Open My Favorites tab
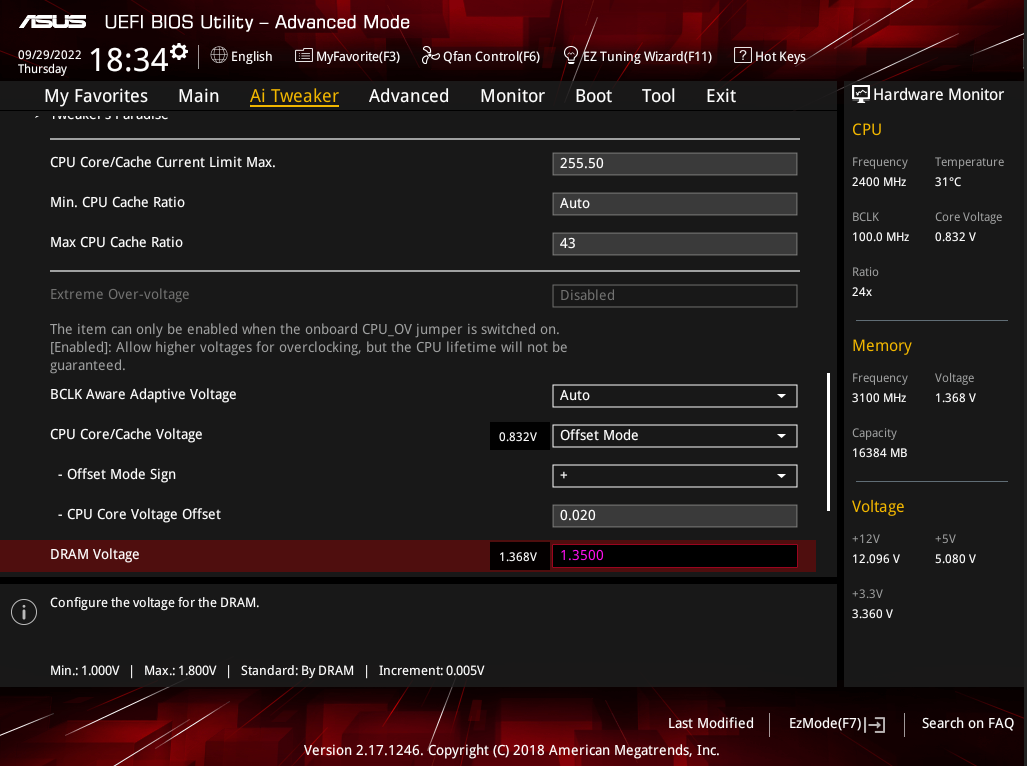Viewport: 1027px width, 766px height. 96,96
